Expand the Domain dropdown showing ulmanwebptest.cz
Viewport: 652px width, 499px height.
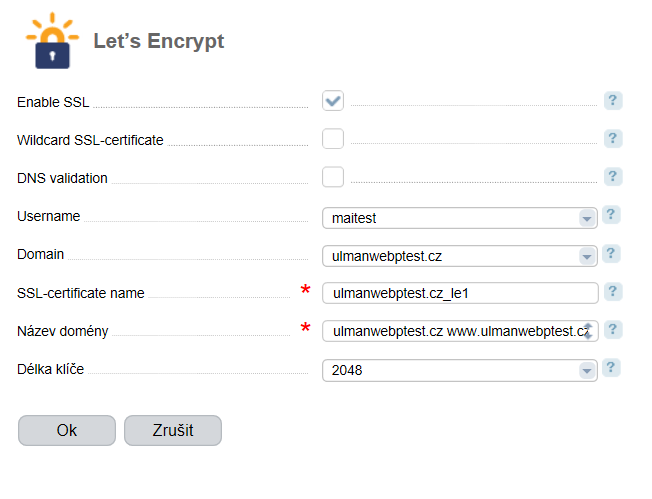(x=460, y=256)
